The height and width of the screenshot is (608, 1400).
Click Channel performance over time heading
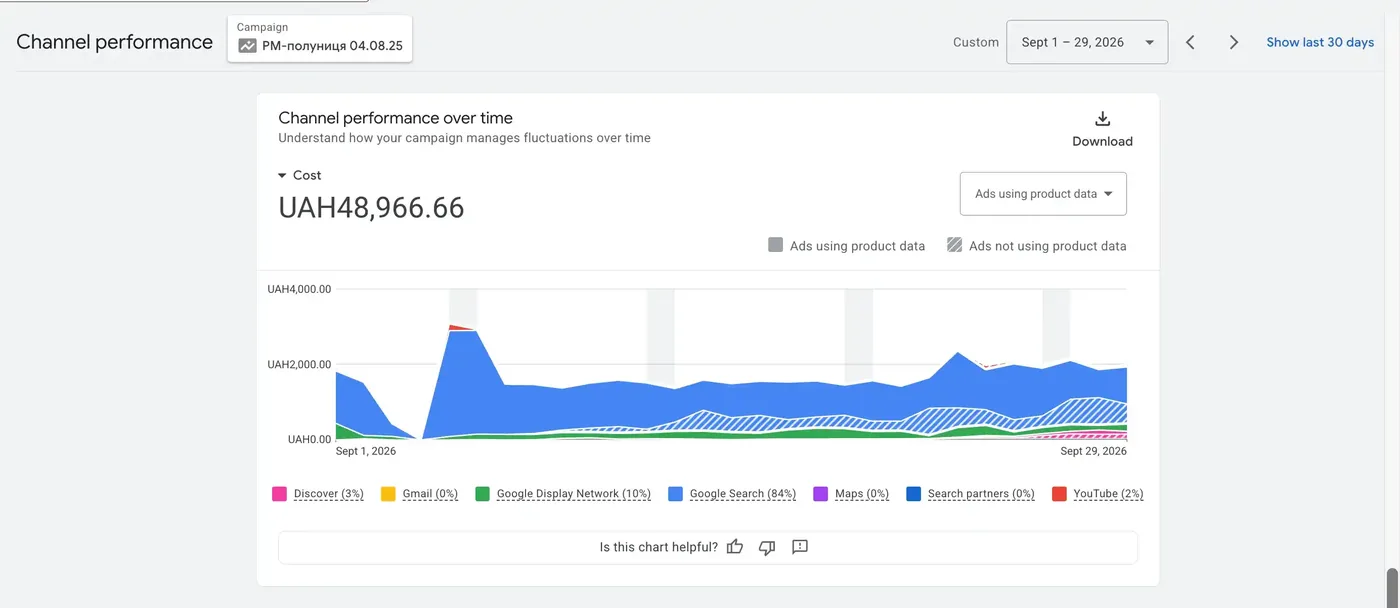(x=395, y=118)
